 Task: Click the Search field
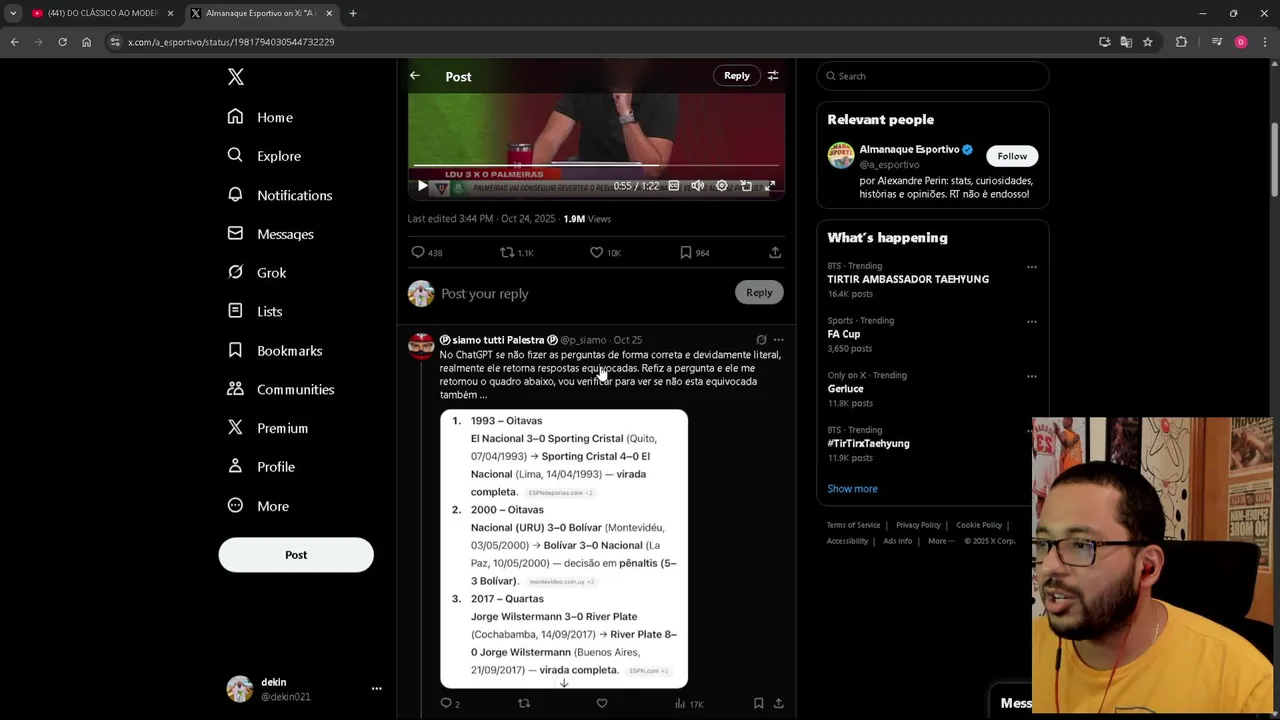point(933,76)
